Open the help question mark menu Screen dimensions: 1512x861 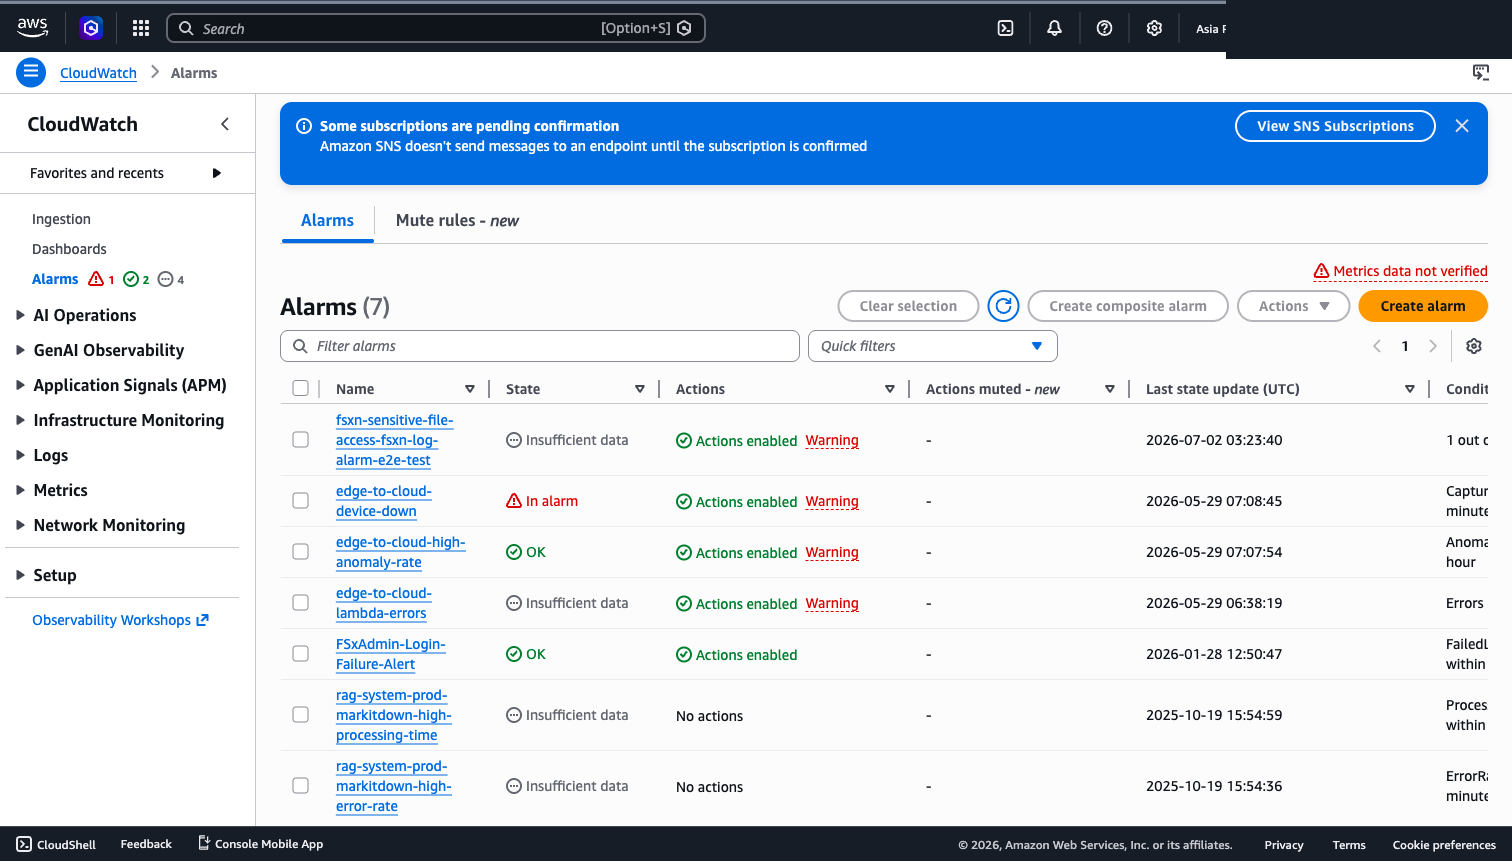point(1104,28)
